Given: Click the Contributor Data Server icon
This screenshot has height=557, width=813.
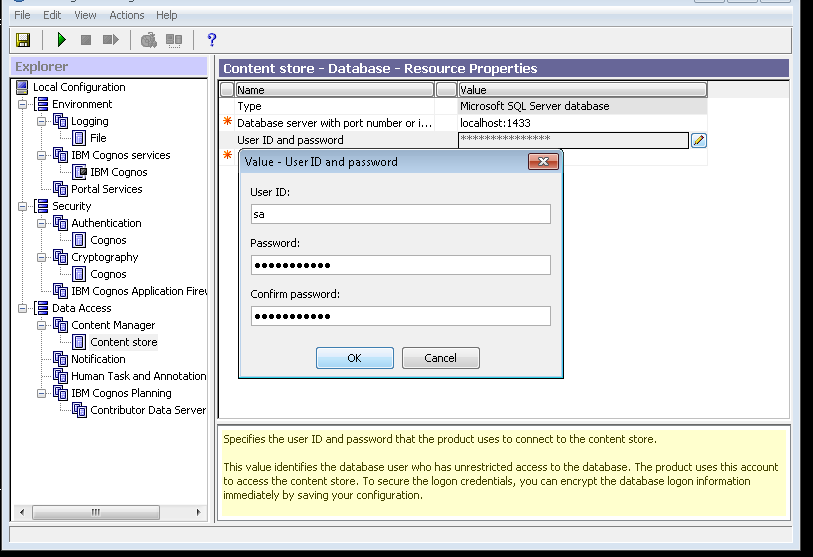Looking at the screenshot, I should click(79, 410).
